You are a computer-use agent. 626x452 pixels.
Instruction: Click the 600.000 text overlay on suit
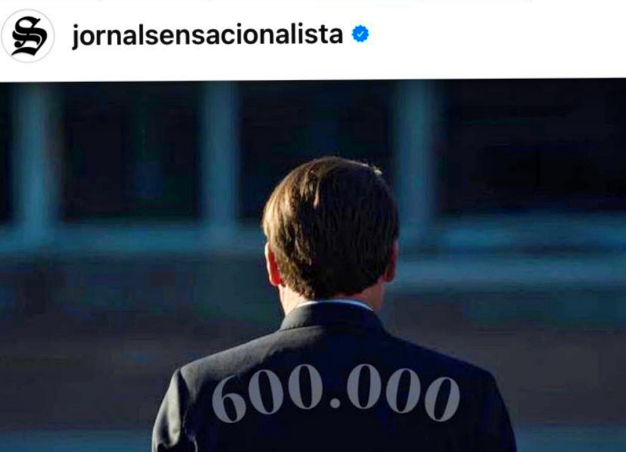(x=336, y=394)
